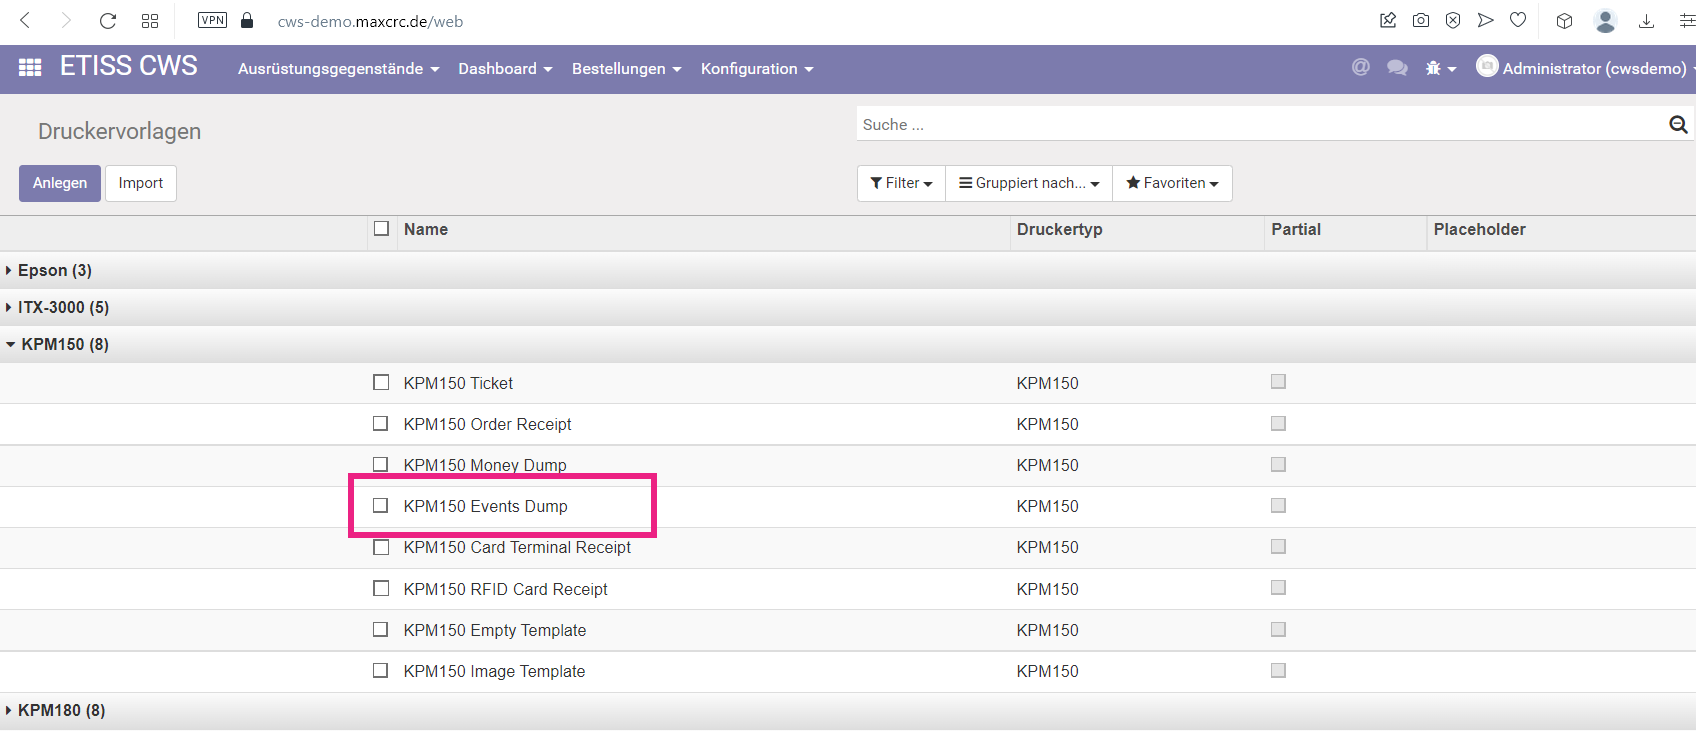
Task: Open the KPM150 RFID Card Receipt record
Action: pyautogui.click(x=505, y=589)
